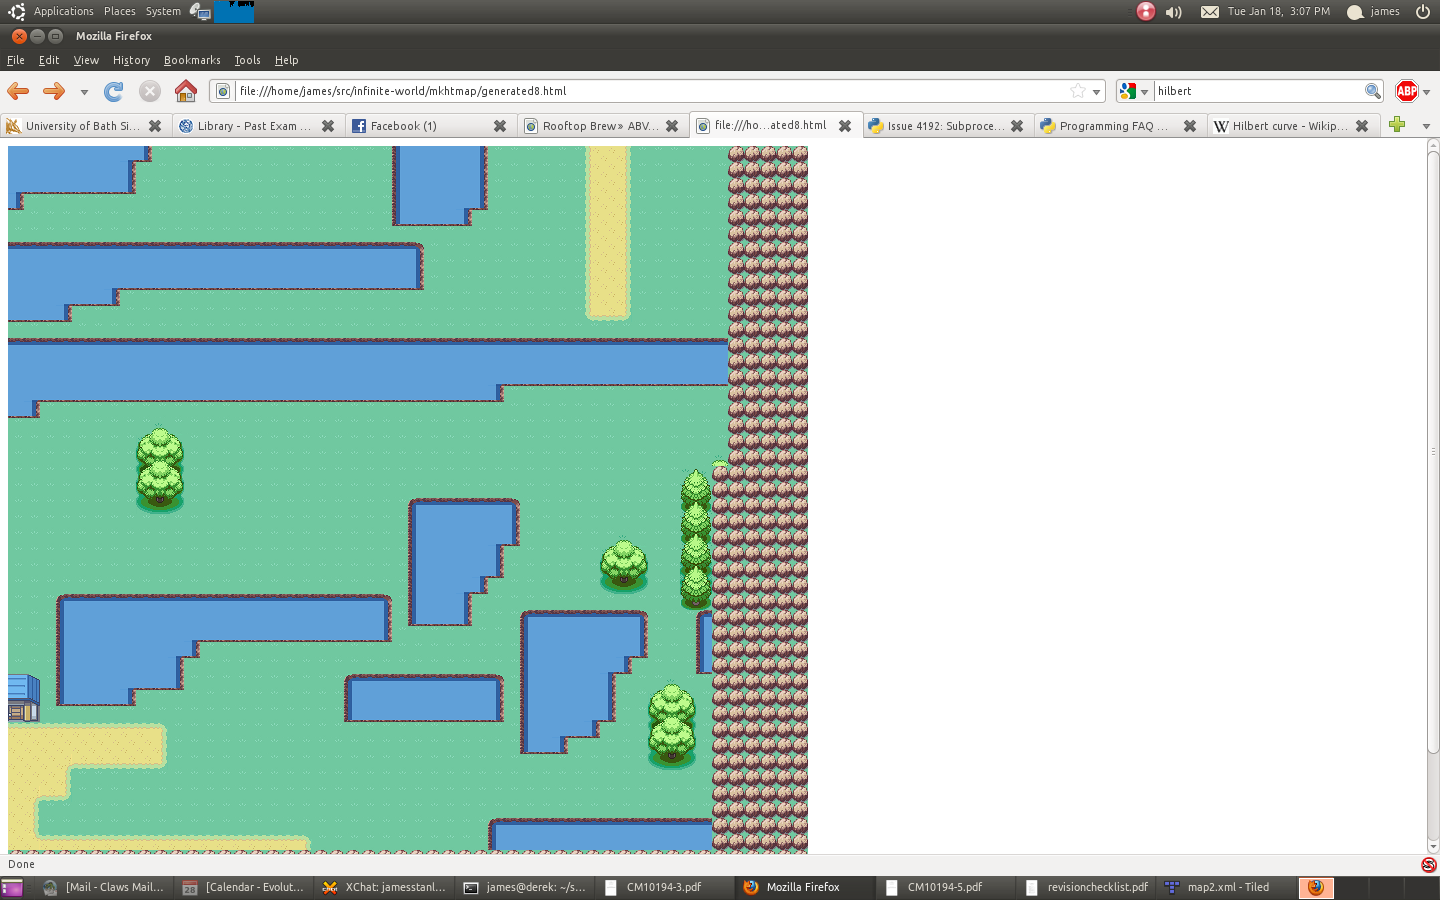Open a new tab with plus icon
This screenshot has height=900, width=1440.
(1397, 125)
